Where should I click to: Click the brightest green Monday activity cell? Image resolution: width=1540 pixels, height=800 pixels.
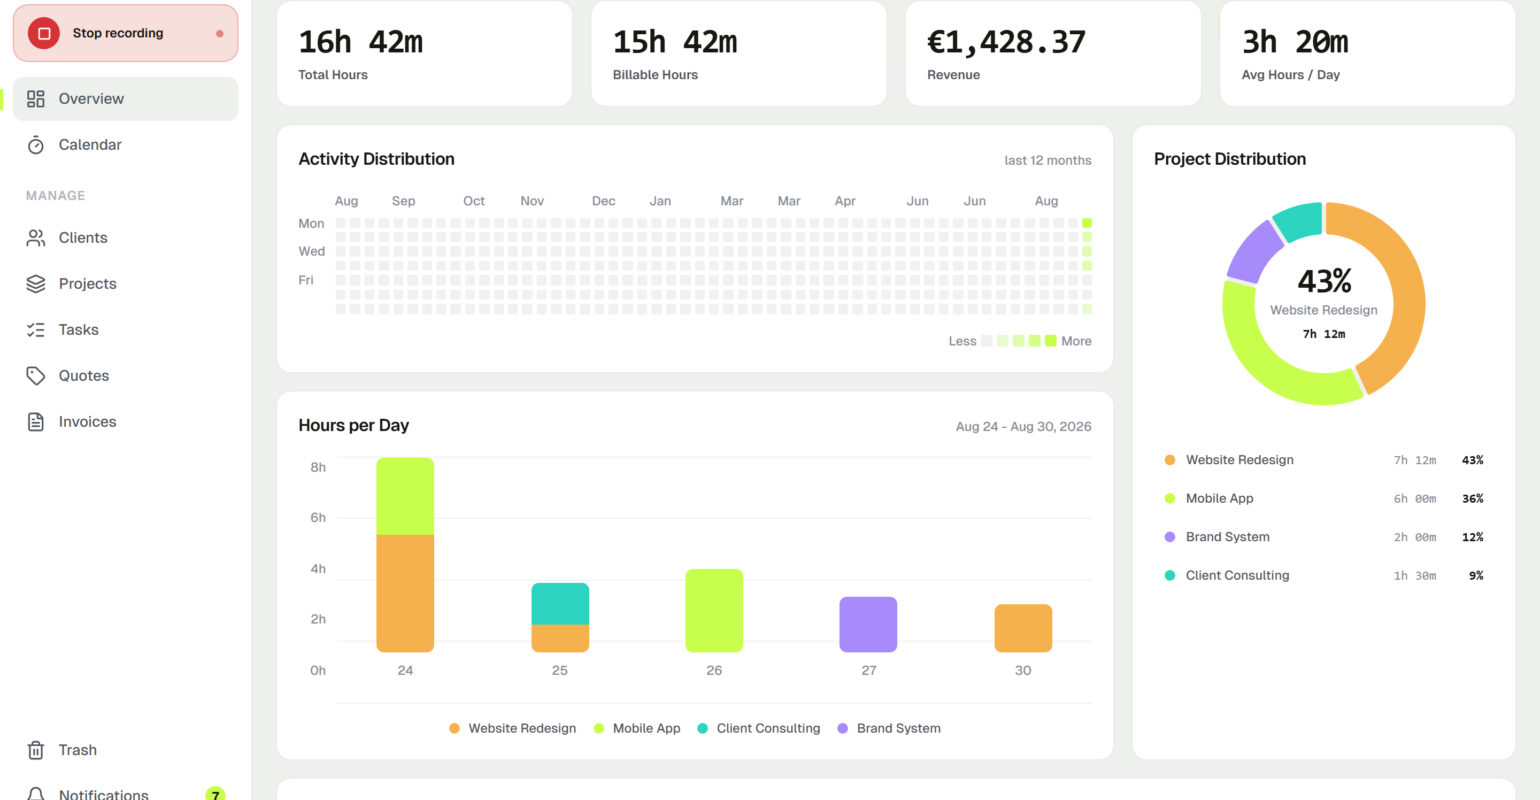(1087, 223)
